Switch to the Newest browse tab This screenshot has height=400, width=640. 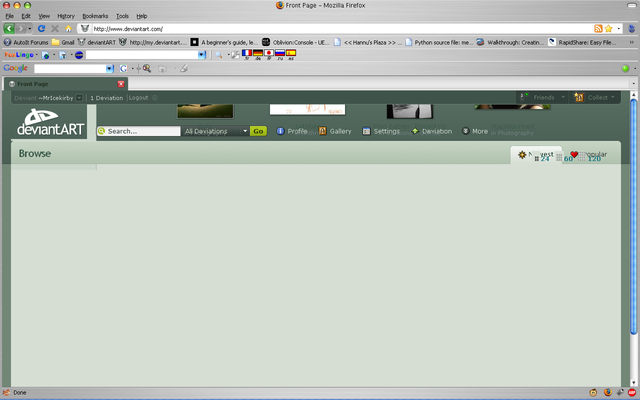click(x=536, y=155)
